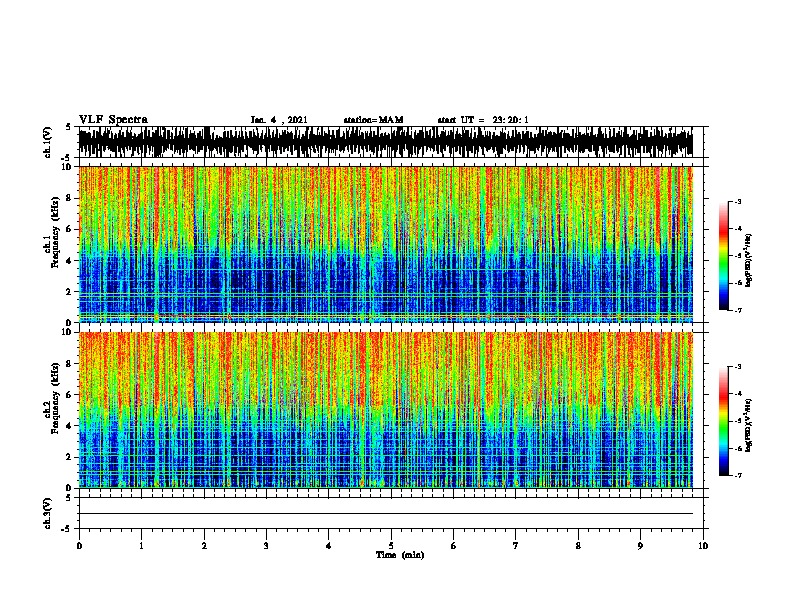Click time axis tick label '0'
This screenshot has height=612, width=792.
(79, 545)
